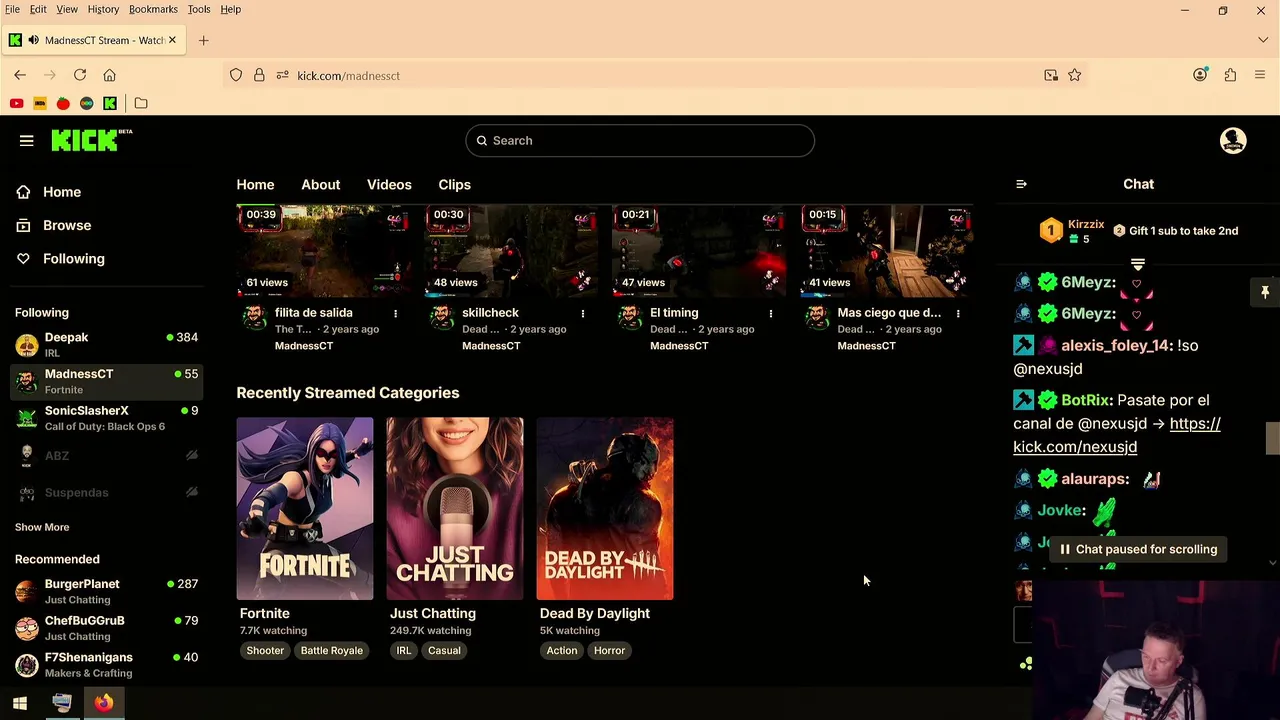Click the Casual tag
1280x720 pixels.
pos(444,651)
